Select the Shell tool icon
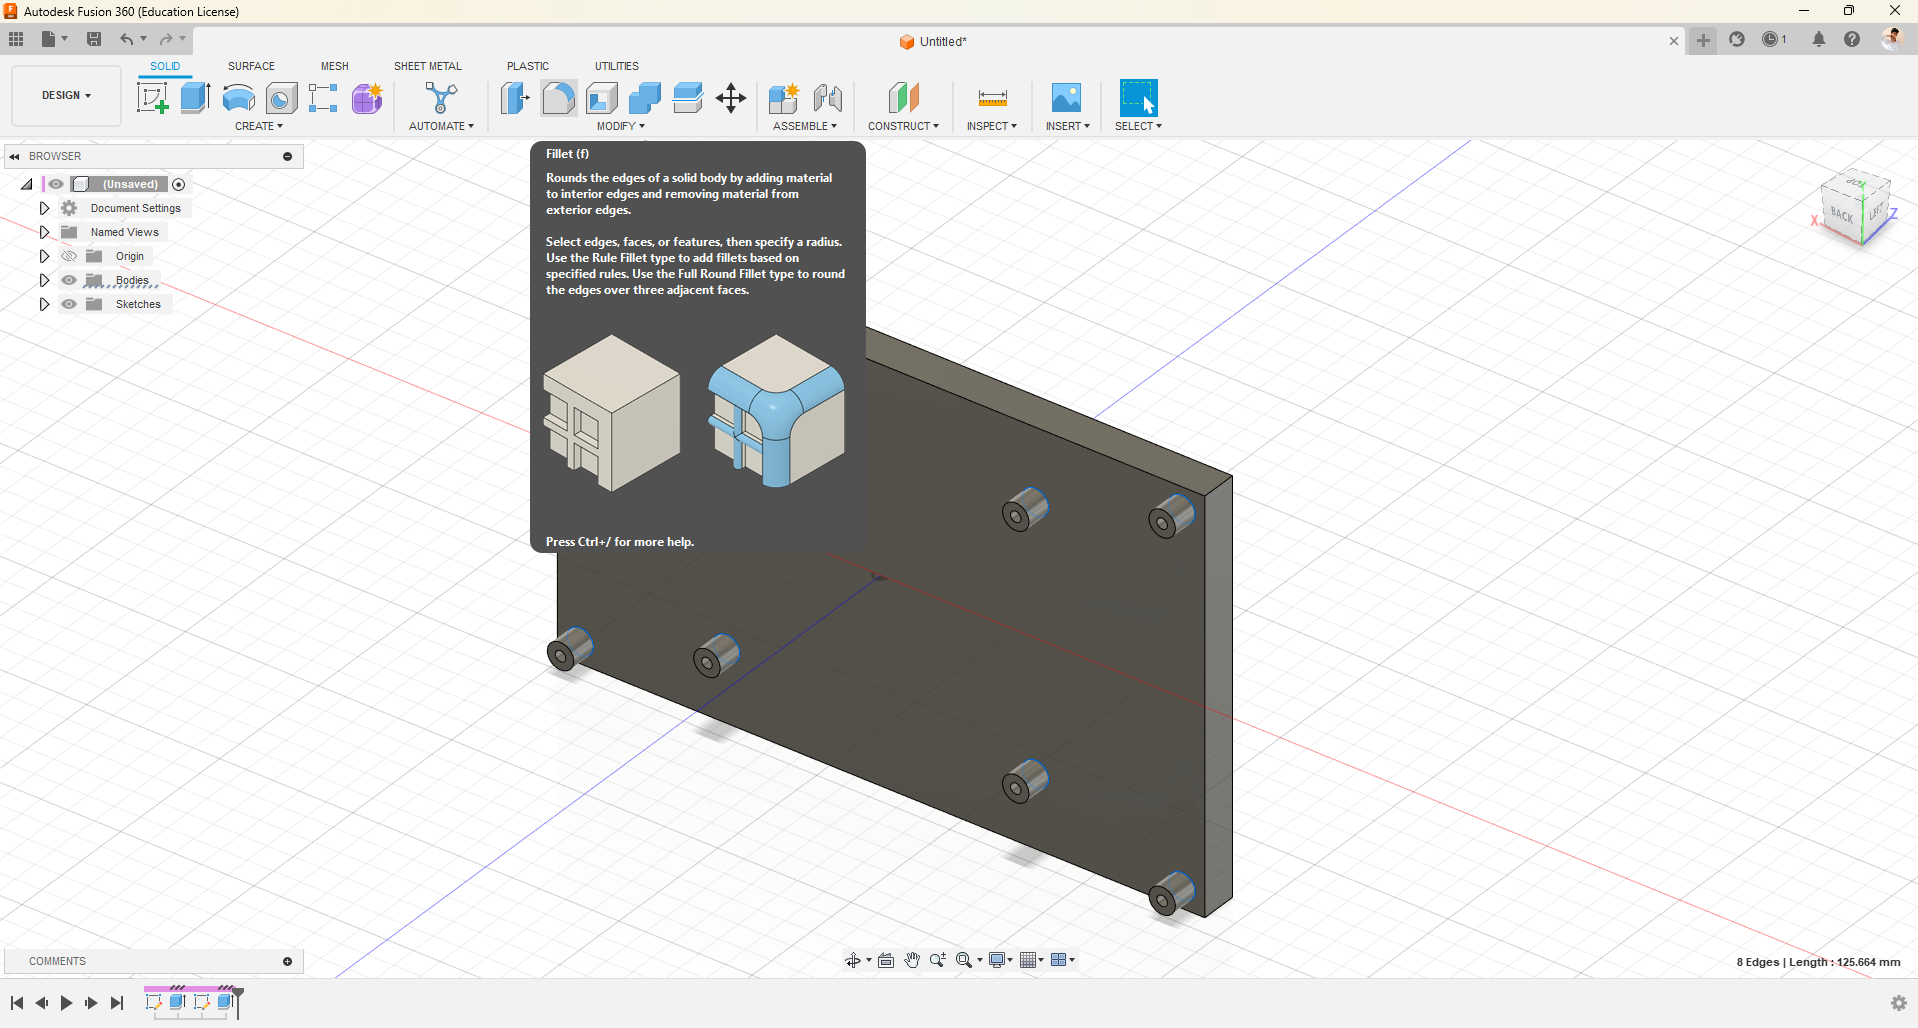The height and width of the screenshot is (1028, 1918). 602,98
